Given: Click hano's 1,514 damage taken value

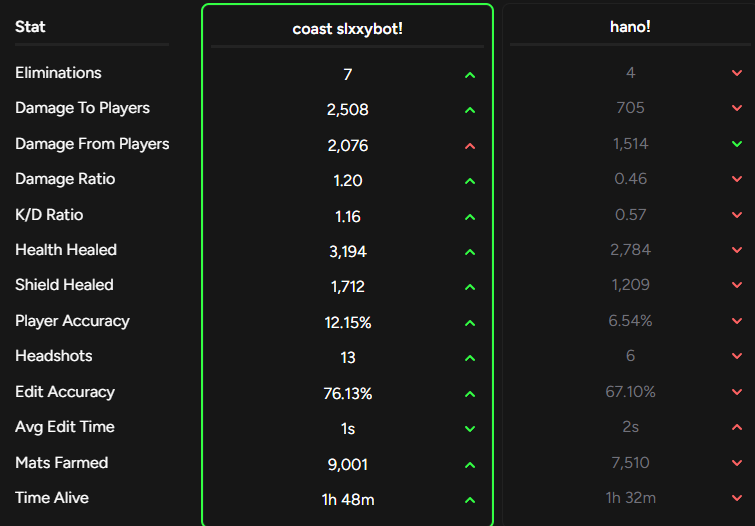Looking at the screenshot, I should click(630, 144).
